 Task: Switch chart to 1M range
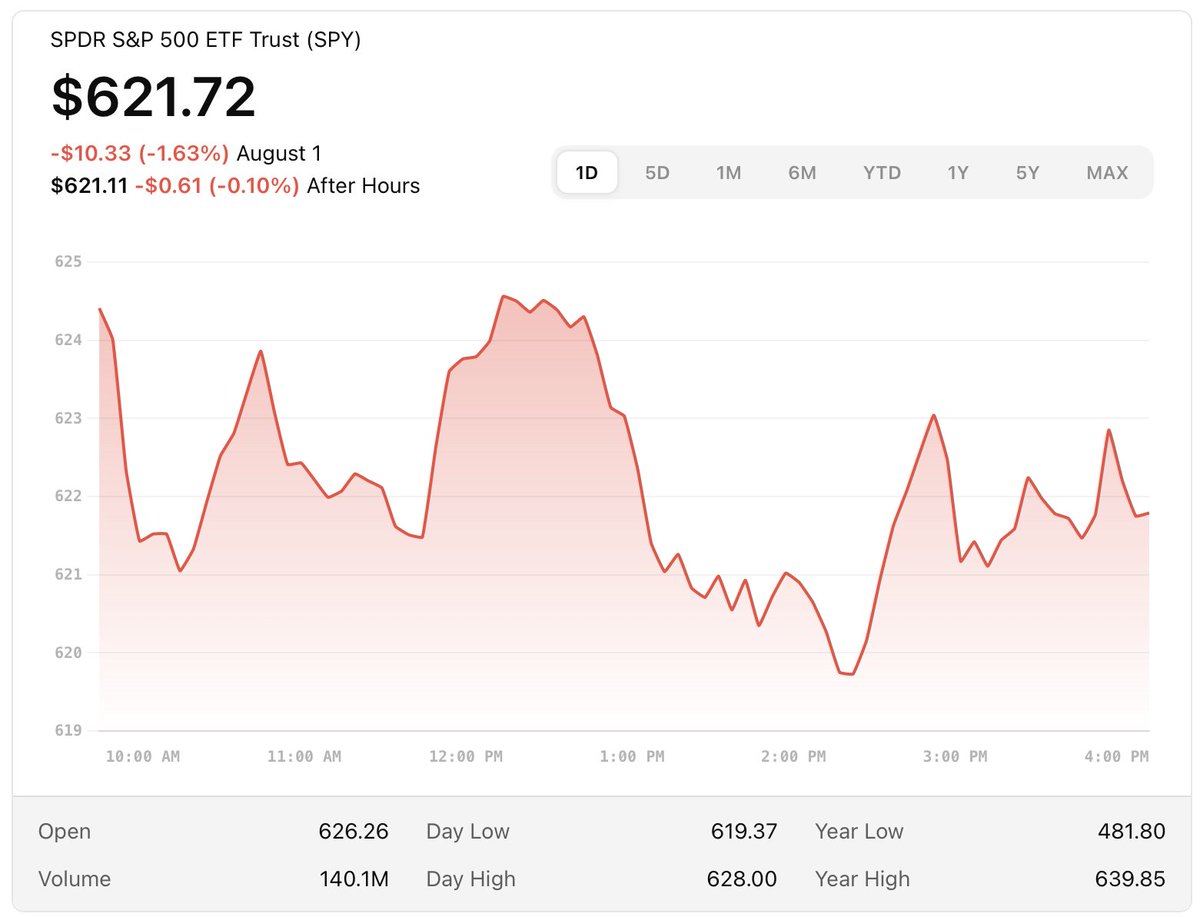click(729, 173)
